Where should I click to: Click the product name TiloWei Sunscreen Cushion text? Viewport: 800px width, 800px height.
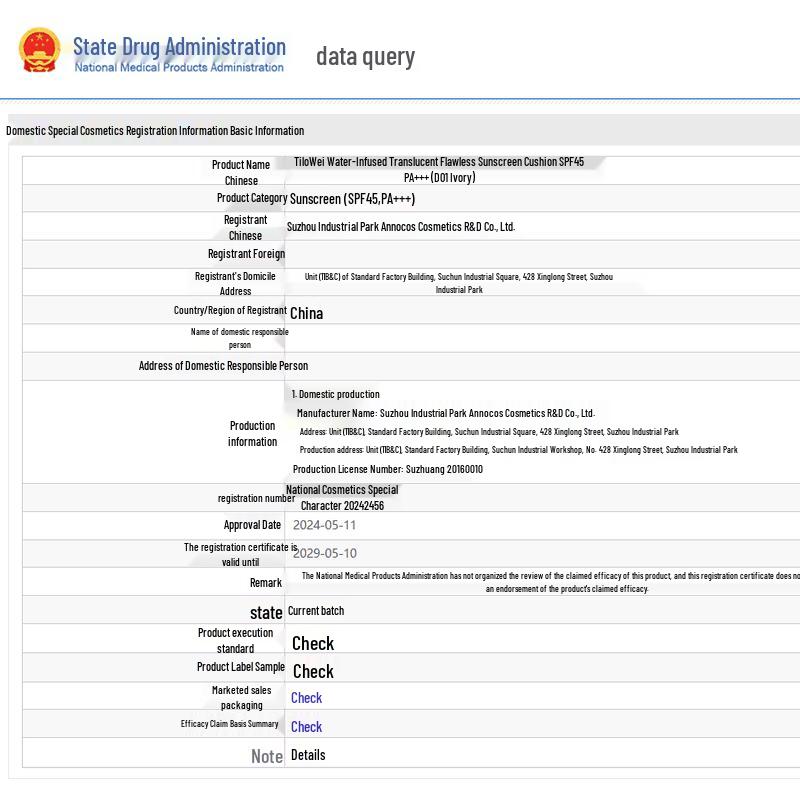(x=439, y=169)
